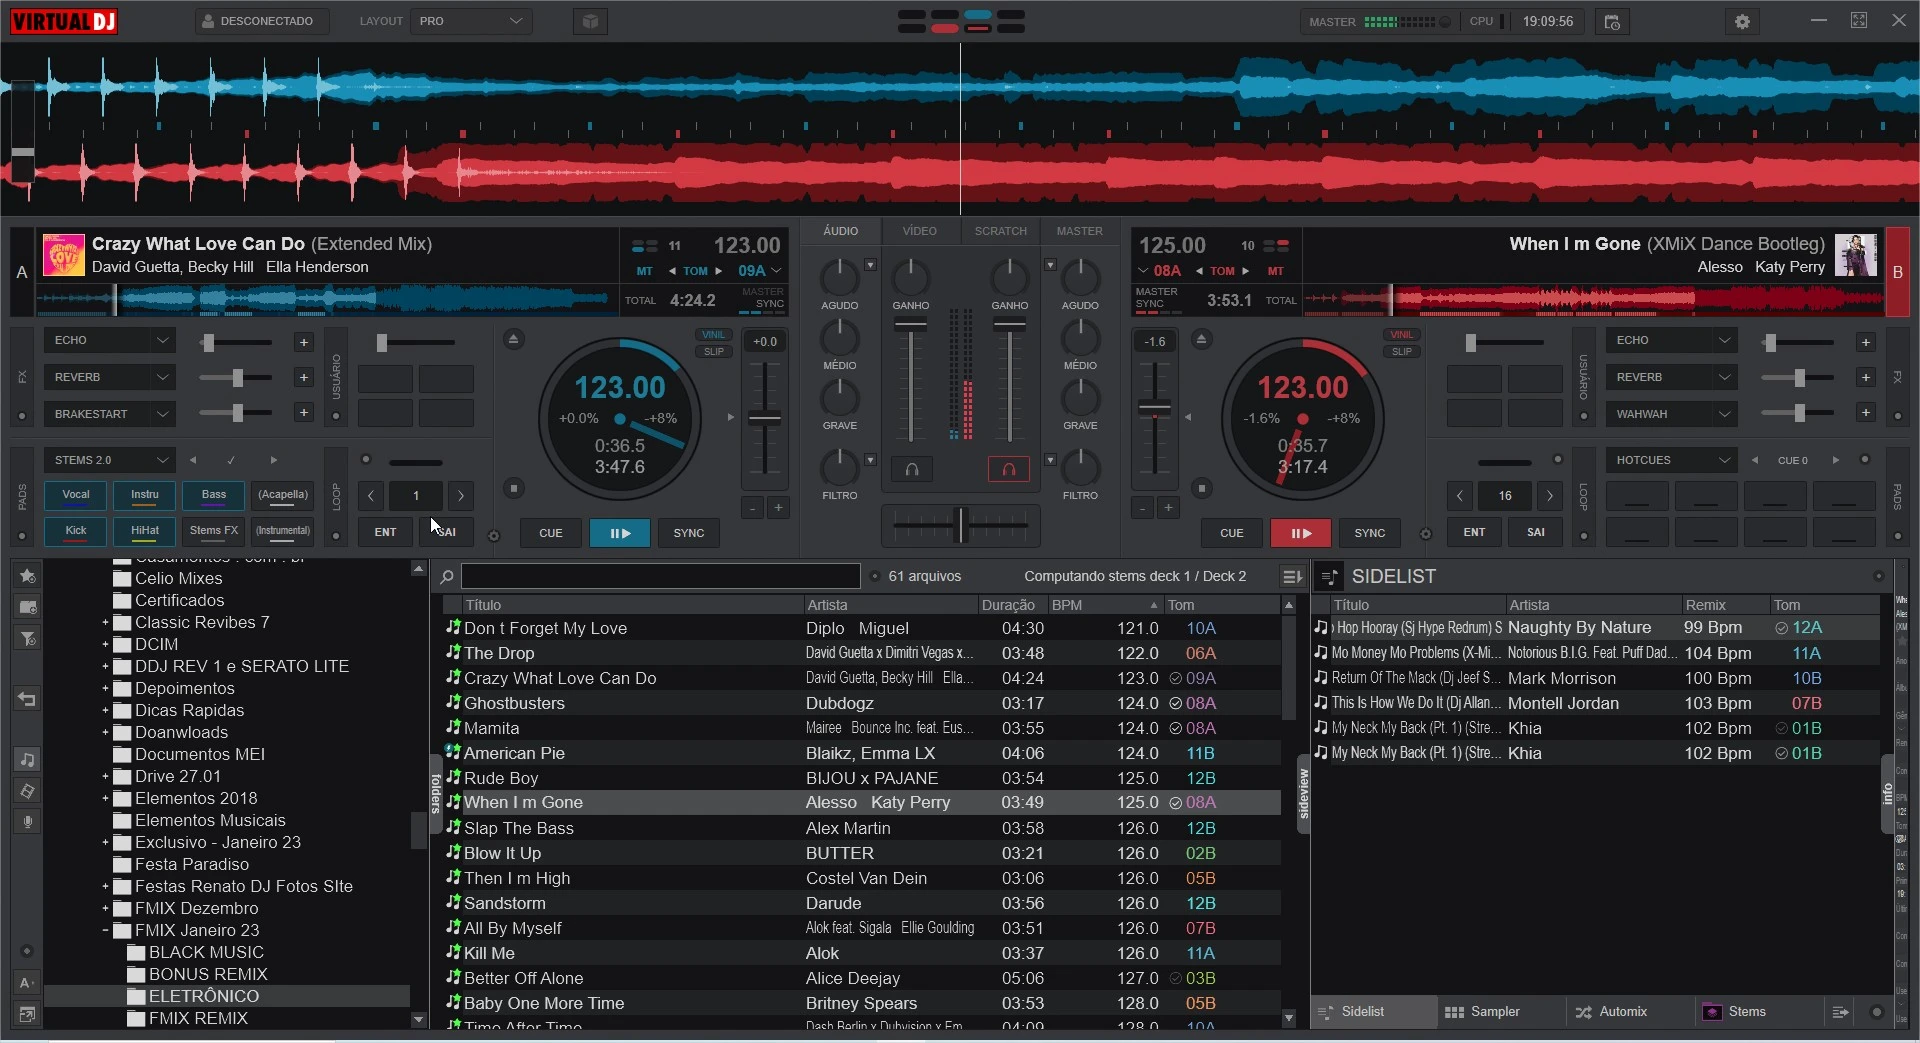Image resolution: width=1920 pixels, height=1043 pixels.
Task: Open the favorites star panel in sidebar
Action: [x=27, y=576]
